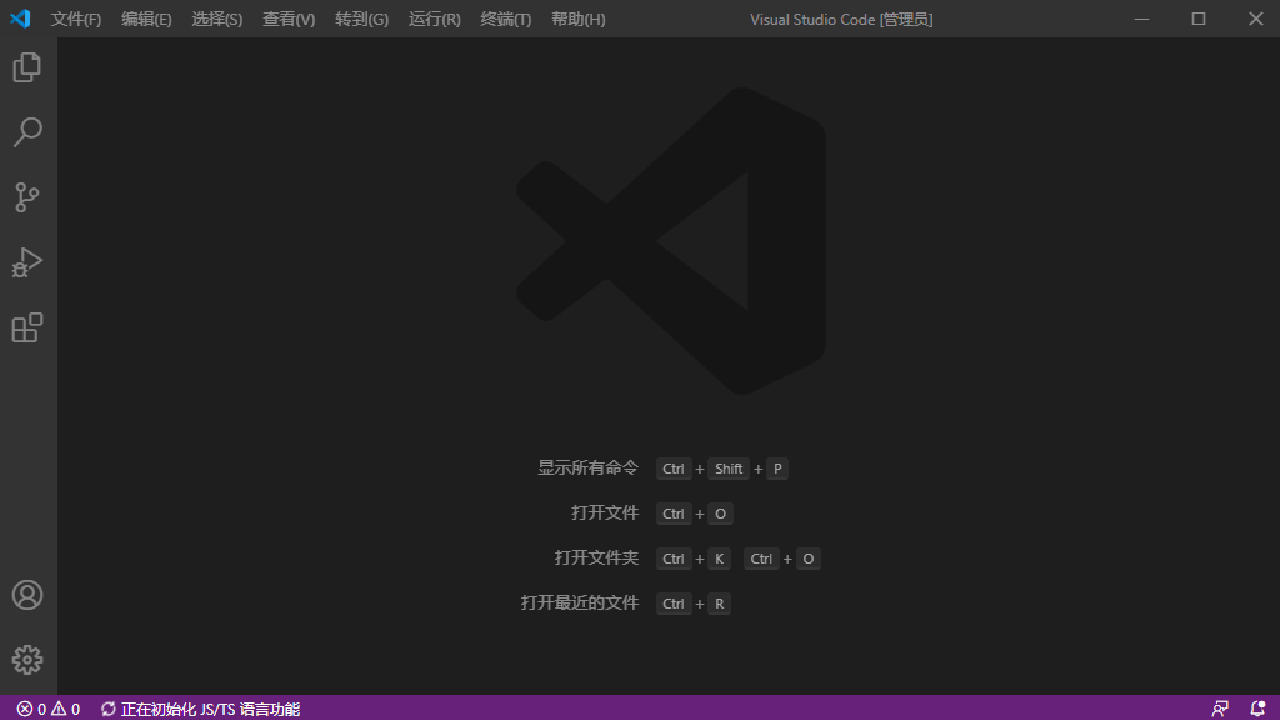Click status text 正在初始化 JS/TS 语言功能
1280x720 pixels.
[200, 709]
